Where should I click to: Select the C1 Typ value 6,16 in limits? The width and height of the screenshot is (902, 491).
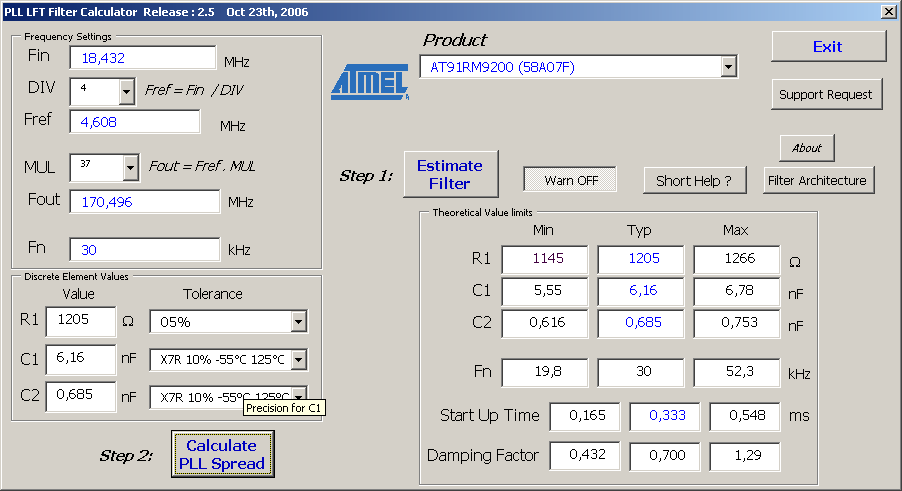click(x=641, y=291)
